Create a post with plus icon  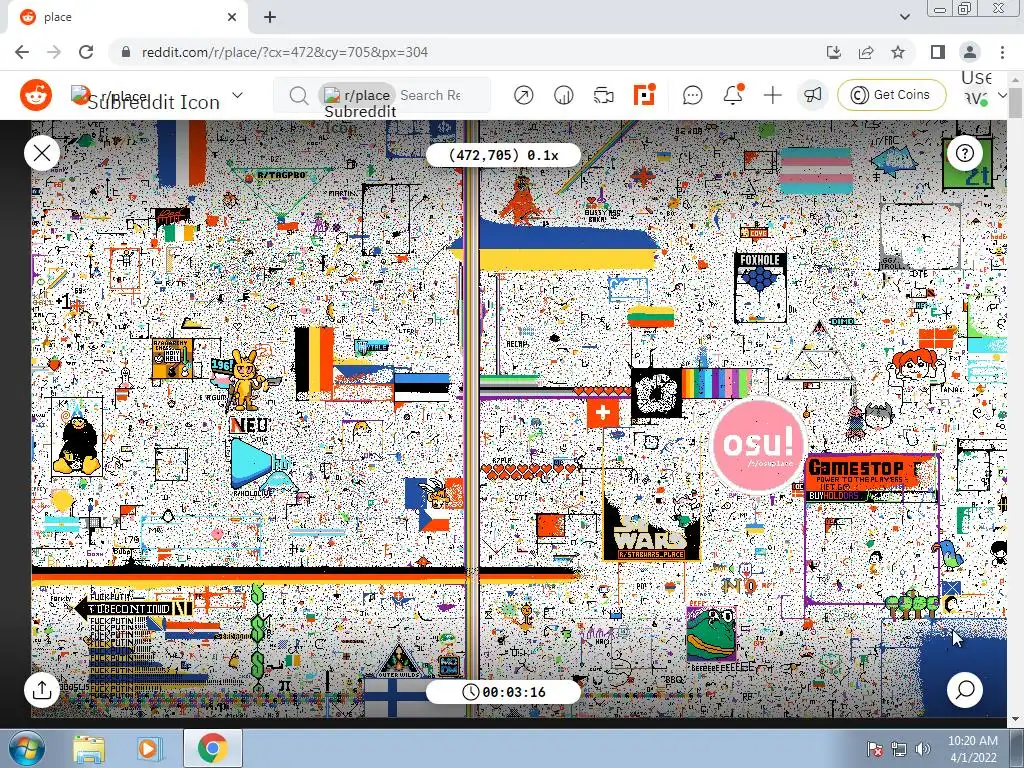(x=773, y=95)
